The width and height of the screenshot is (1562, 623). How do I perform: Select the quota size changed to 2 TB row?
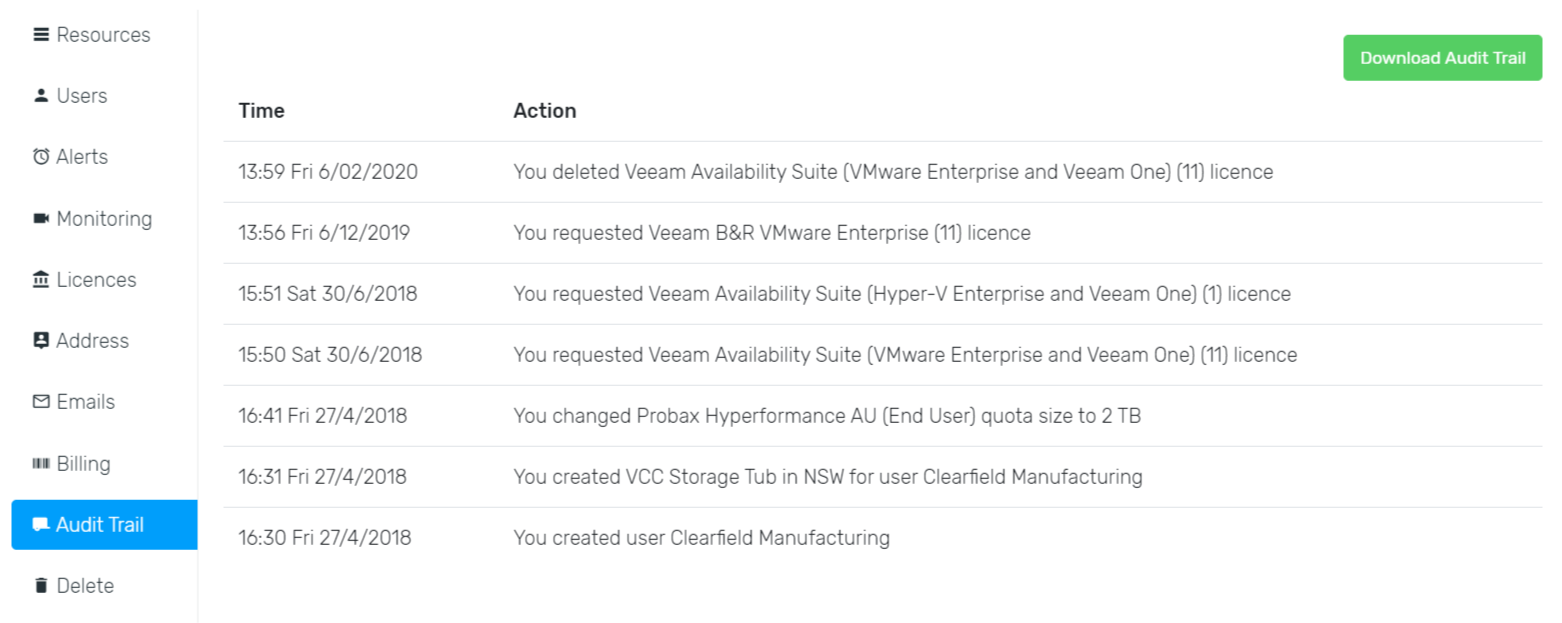tap(883, 416)
